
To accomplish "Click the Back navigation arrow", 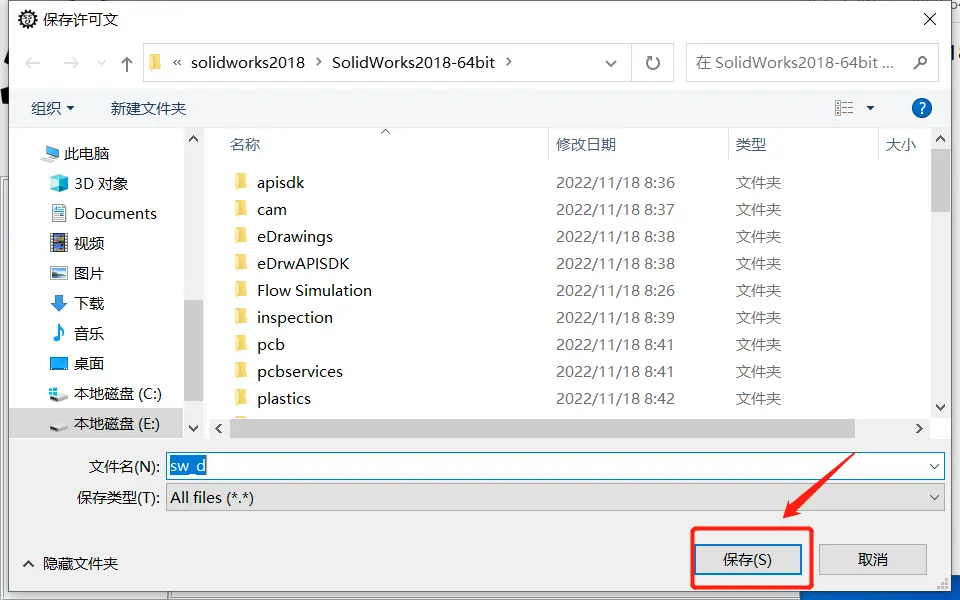I will tap(32, 63).
